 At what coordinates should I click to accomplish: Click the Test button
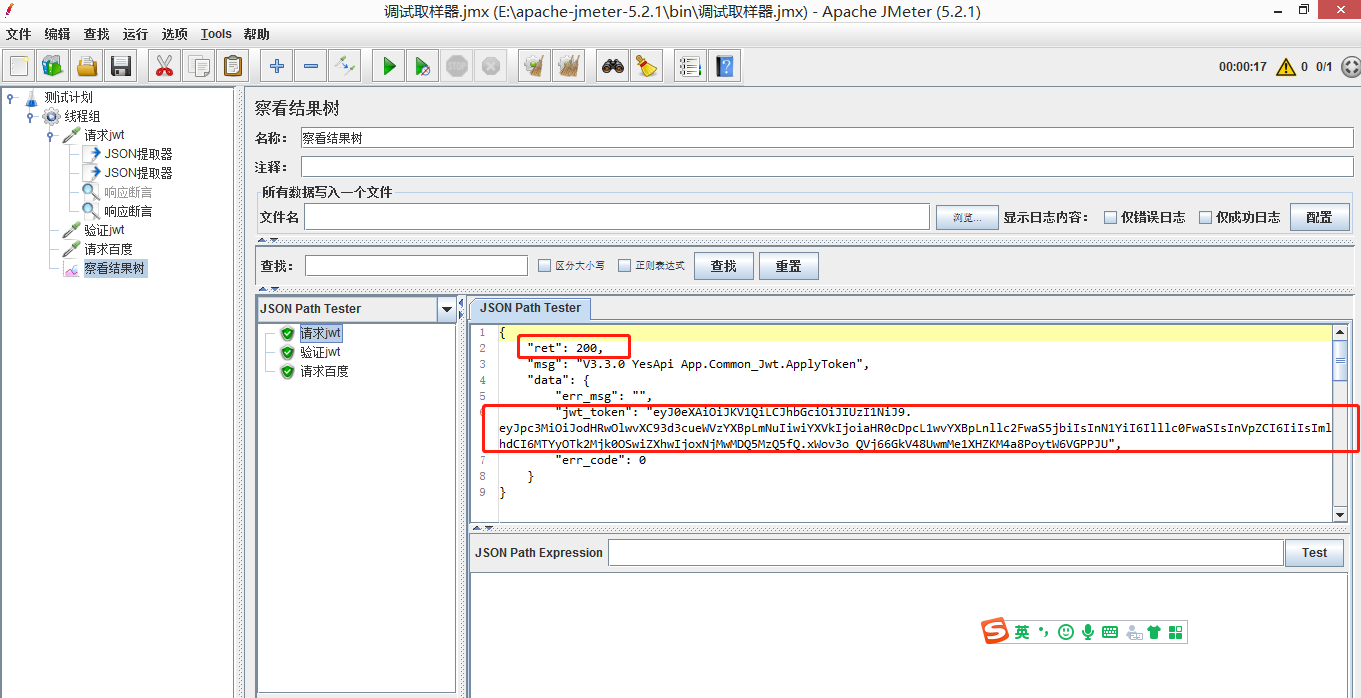point(1314,553)
